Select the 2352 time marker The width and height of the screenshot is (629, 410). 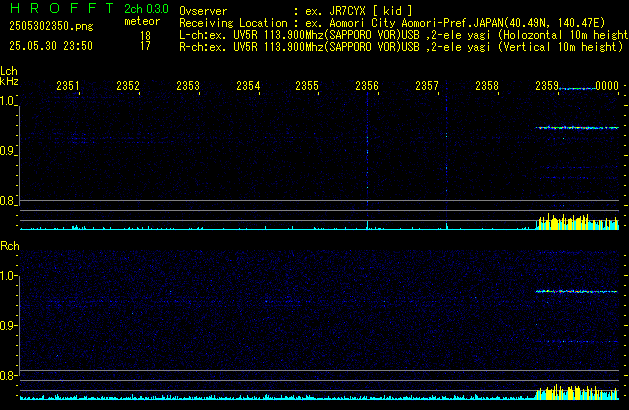[x=128, y=86]
